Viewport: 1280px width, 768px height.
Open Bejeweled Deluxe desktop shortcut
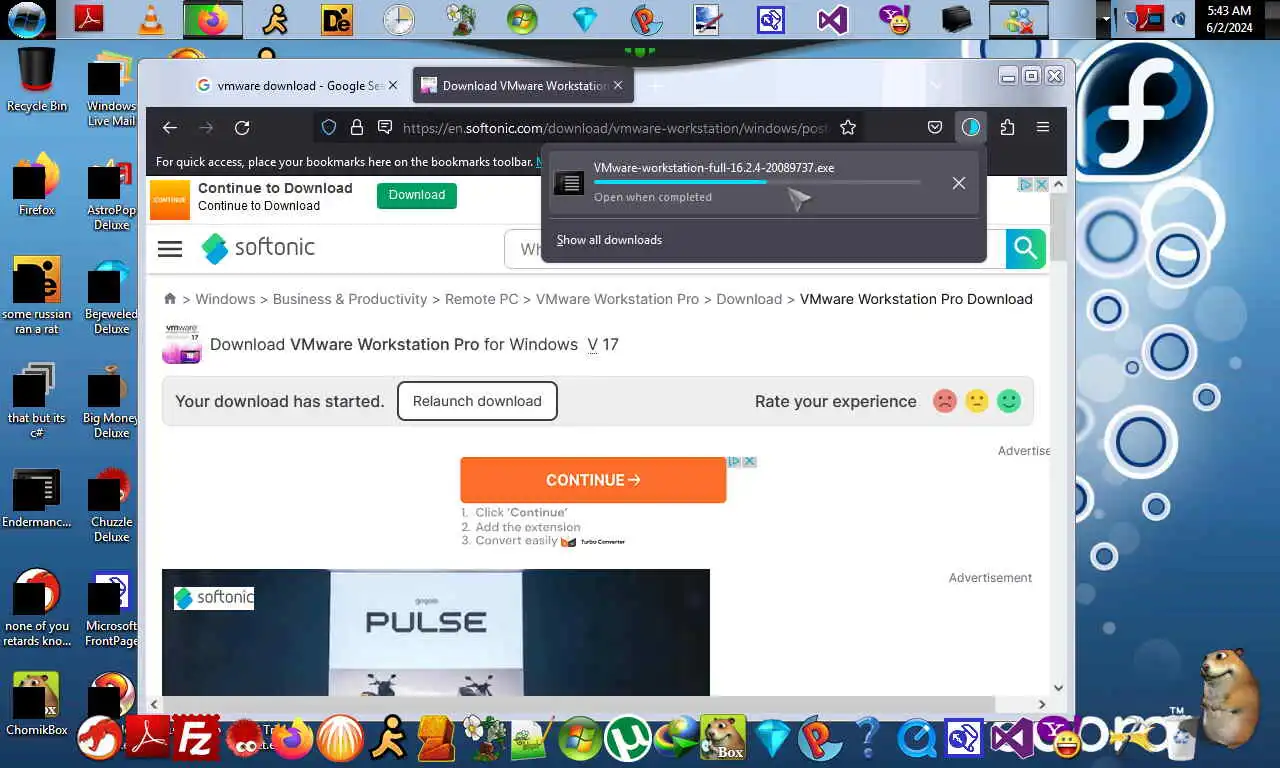coord(111,297)
